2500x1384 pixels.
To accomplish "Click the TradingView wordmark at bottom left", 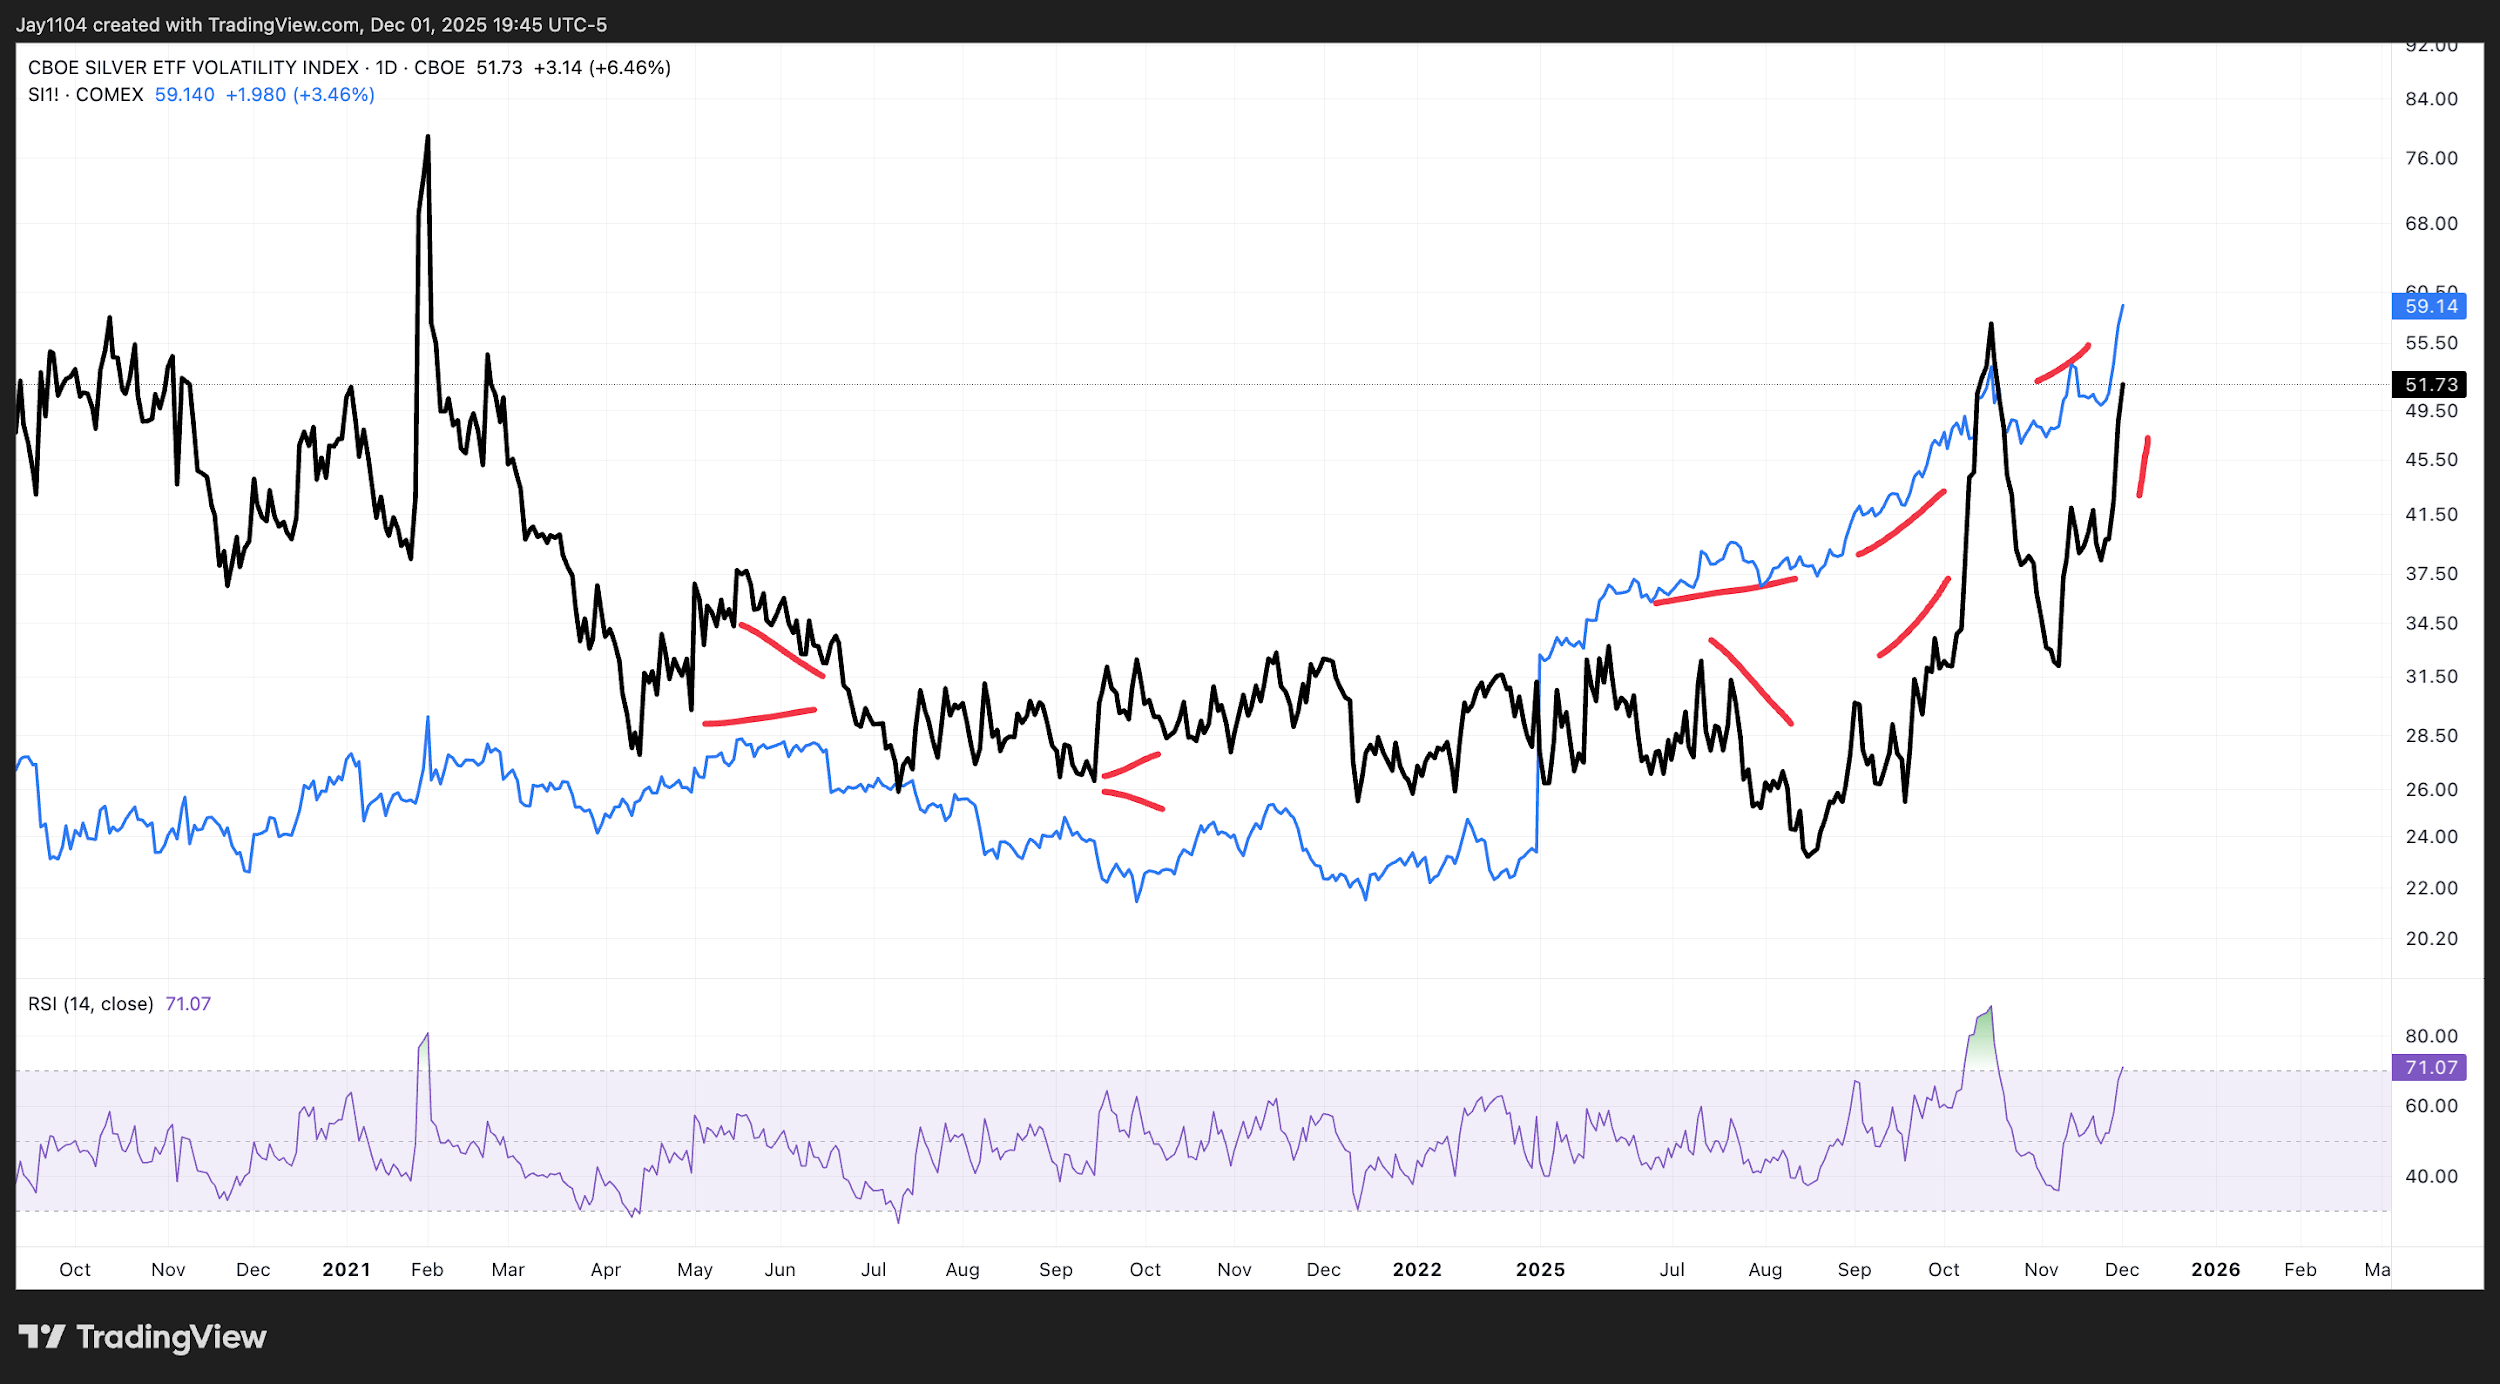I will 171,1337.
